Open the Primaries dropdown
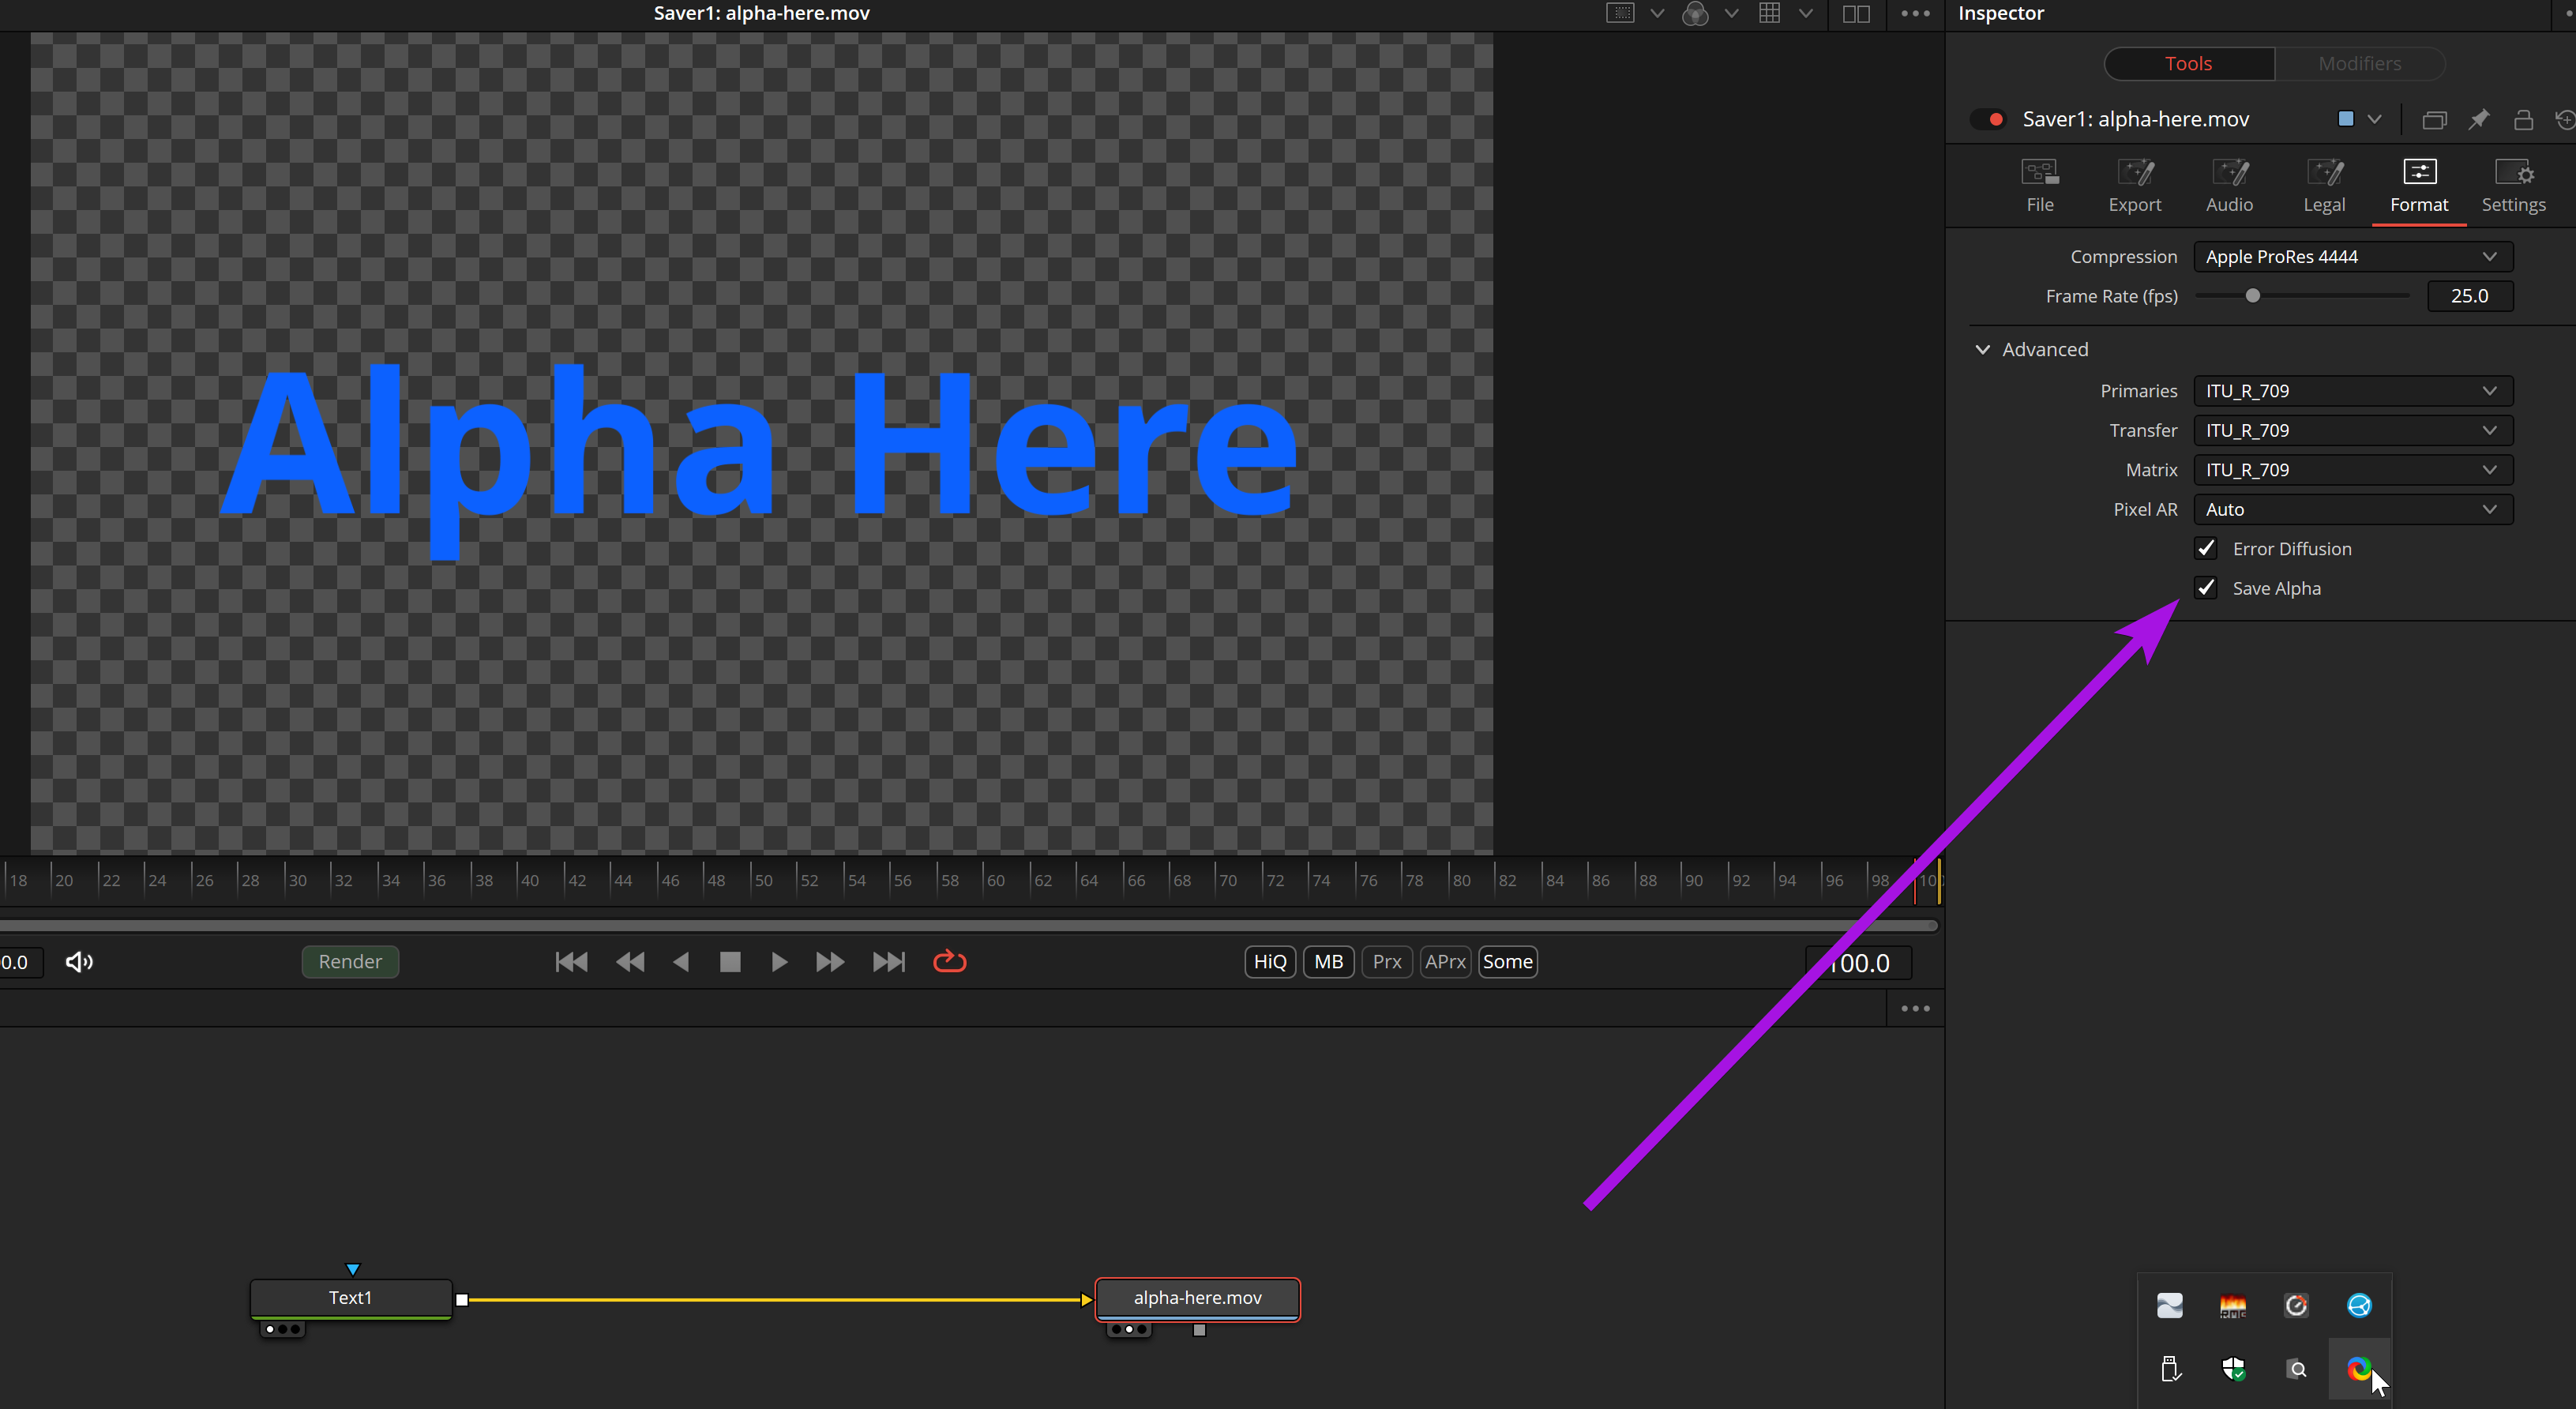The image size is (2576, 1409). tap(2352, 391)
